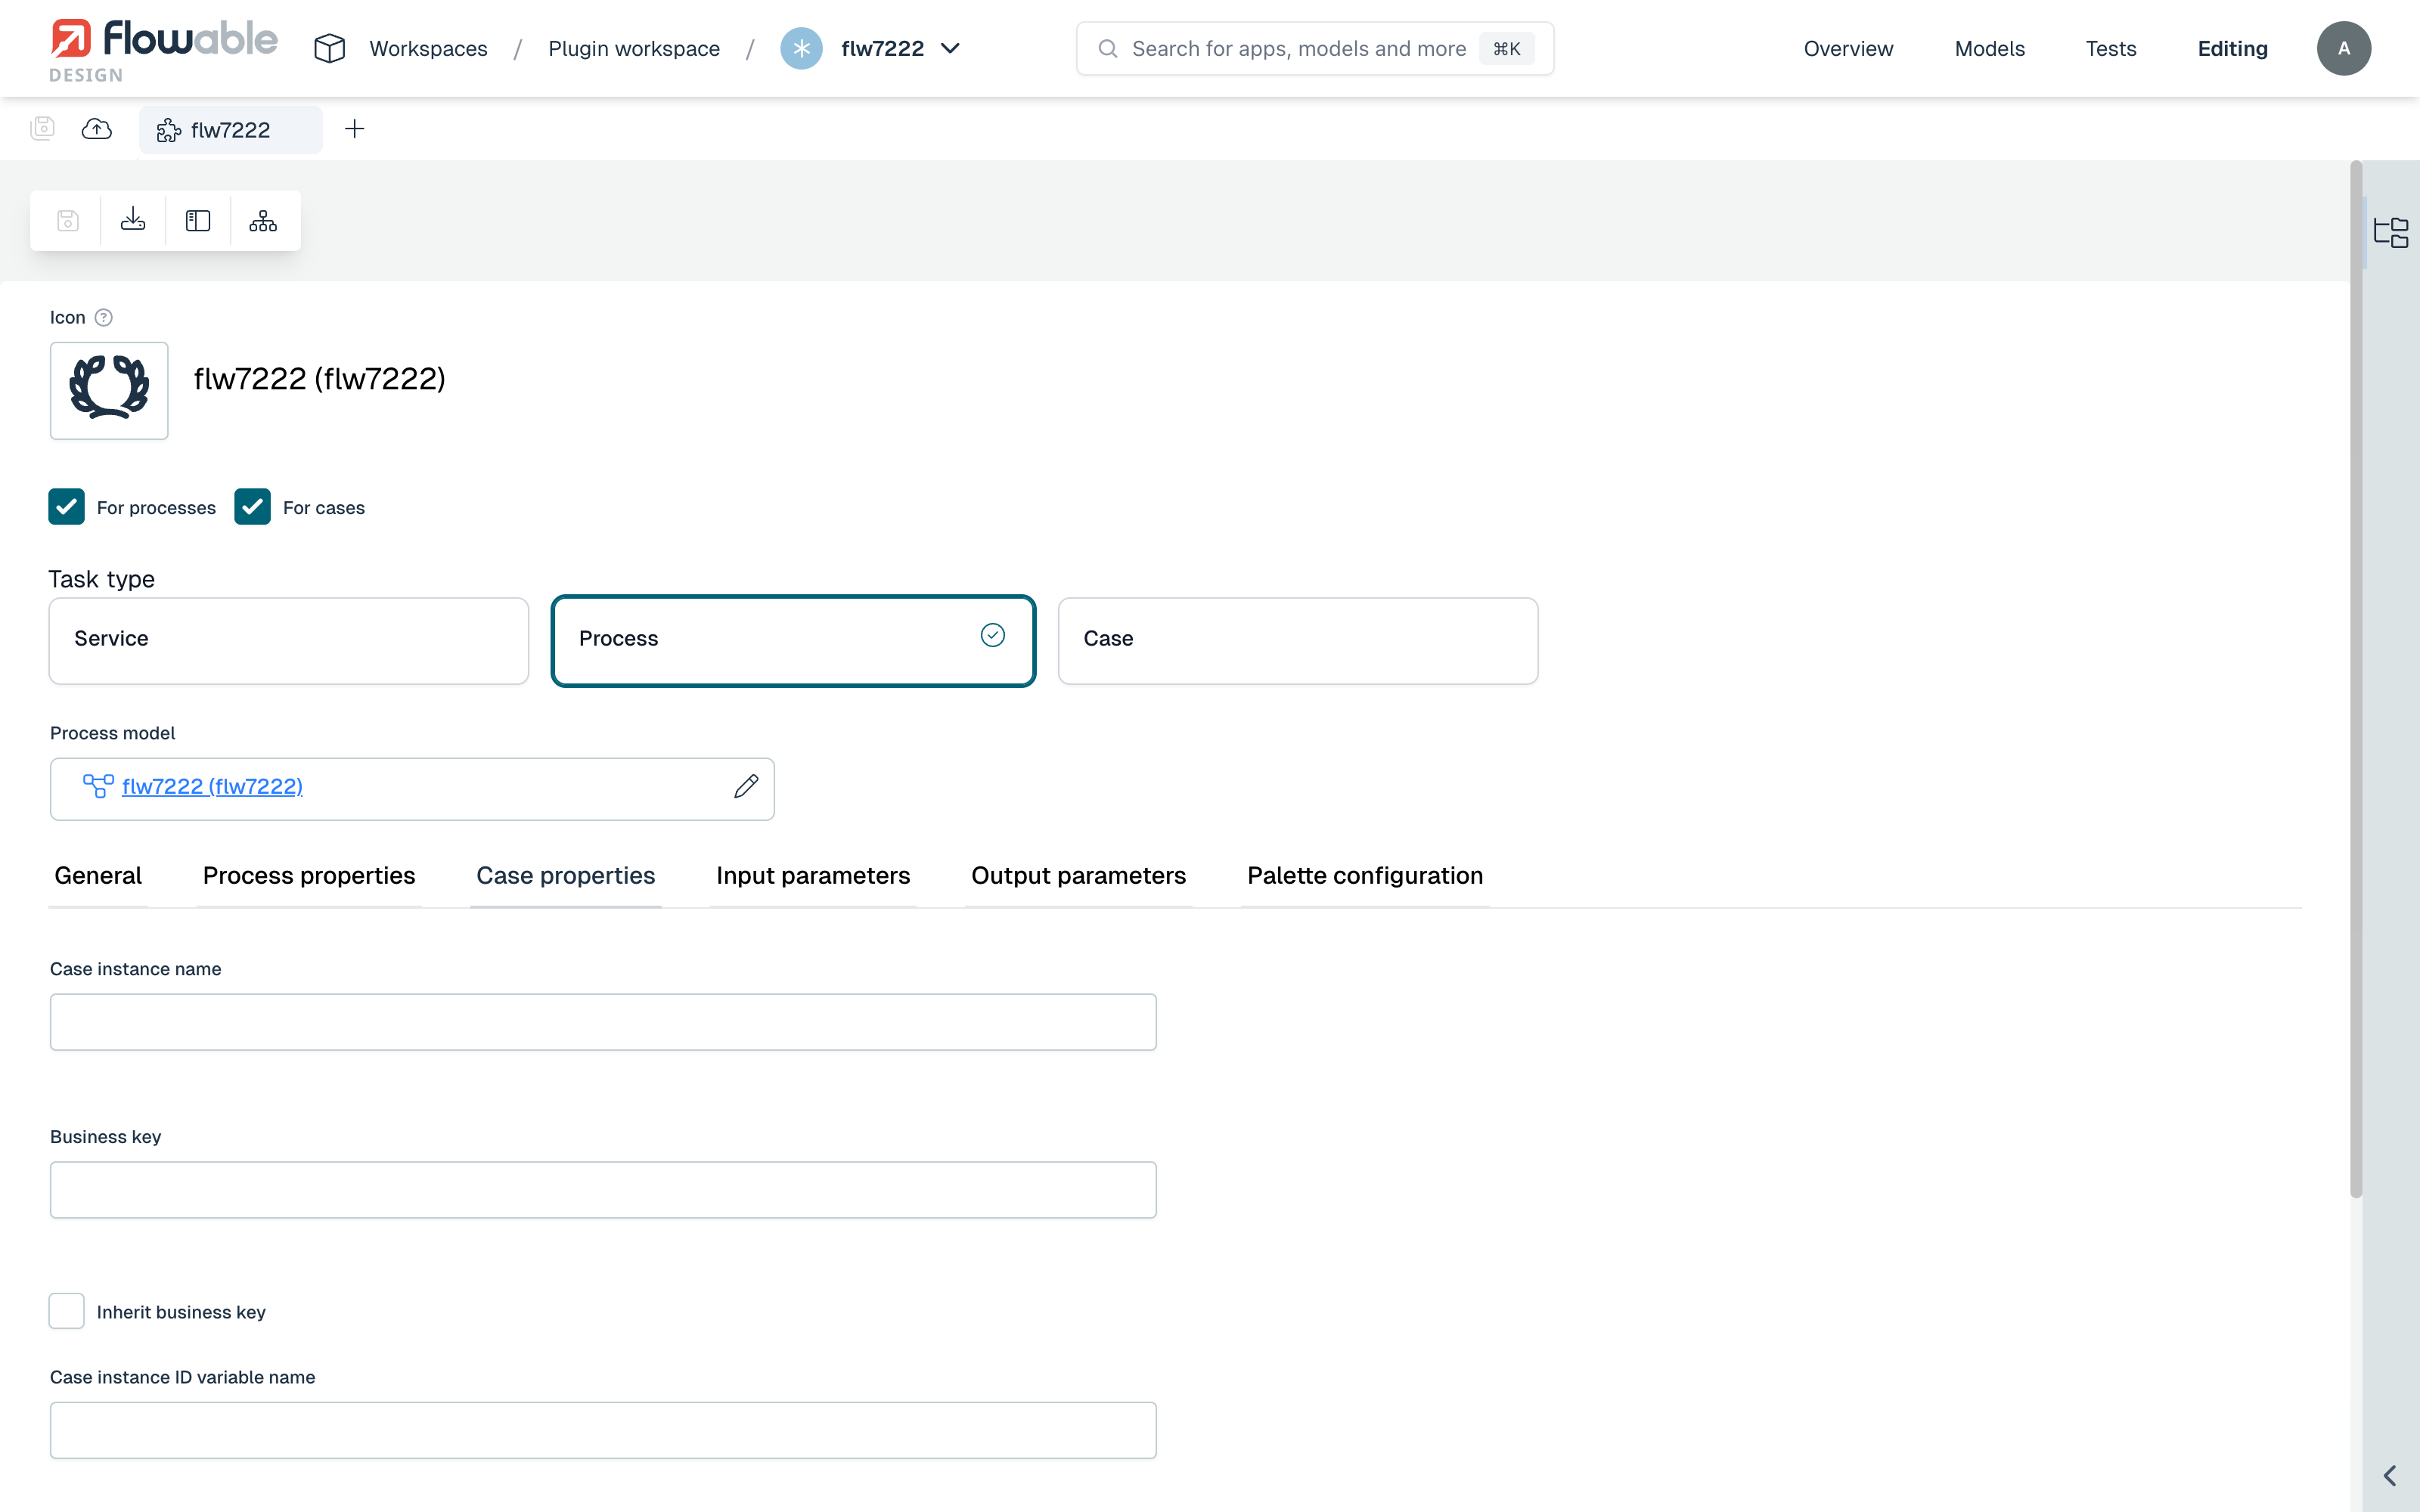Switch to the Case properties tab

(x=566, y=875)
